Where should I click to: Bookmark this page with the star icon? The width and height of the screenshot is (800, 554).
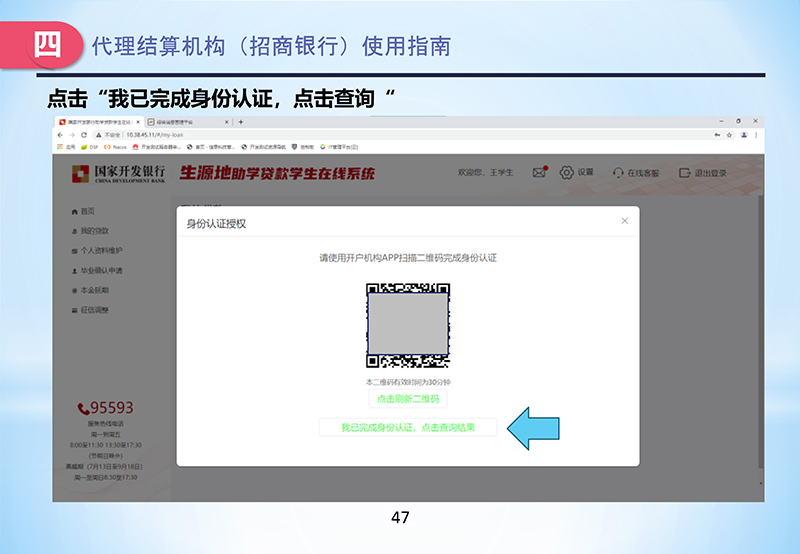[x=730, y=135]
